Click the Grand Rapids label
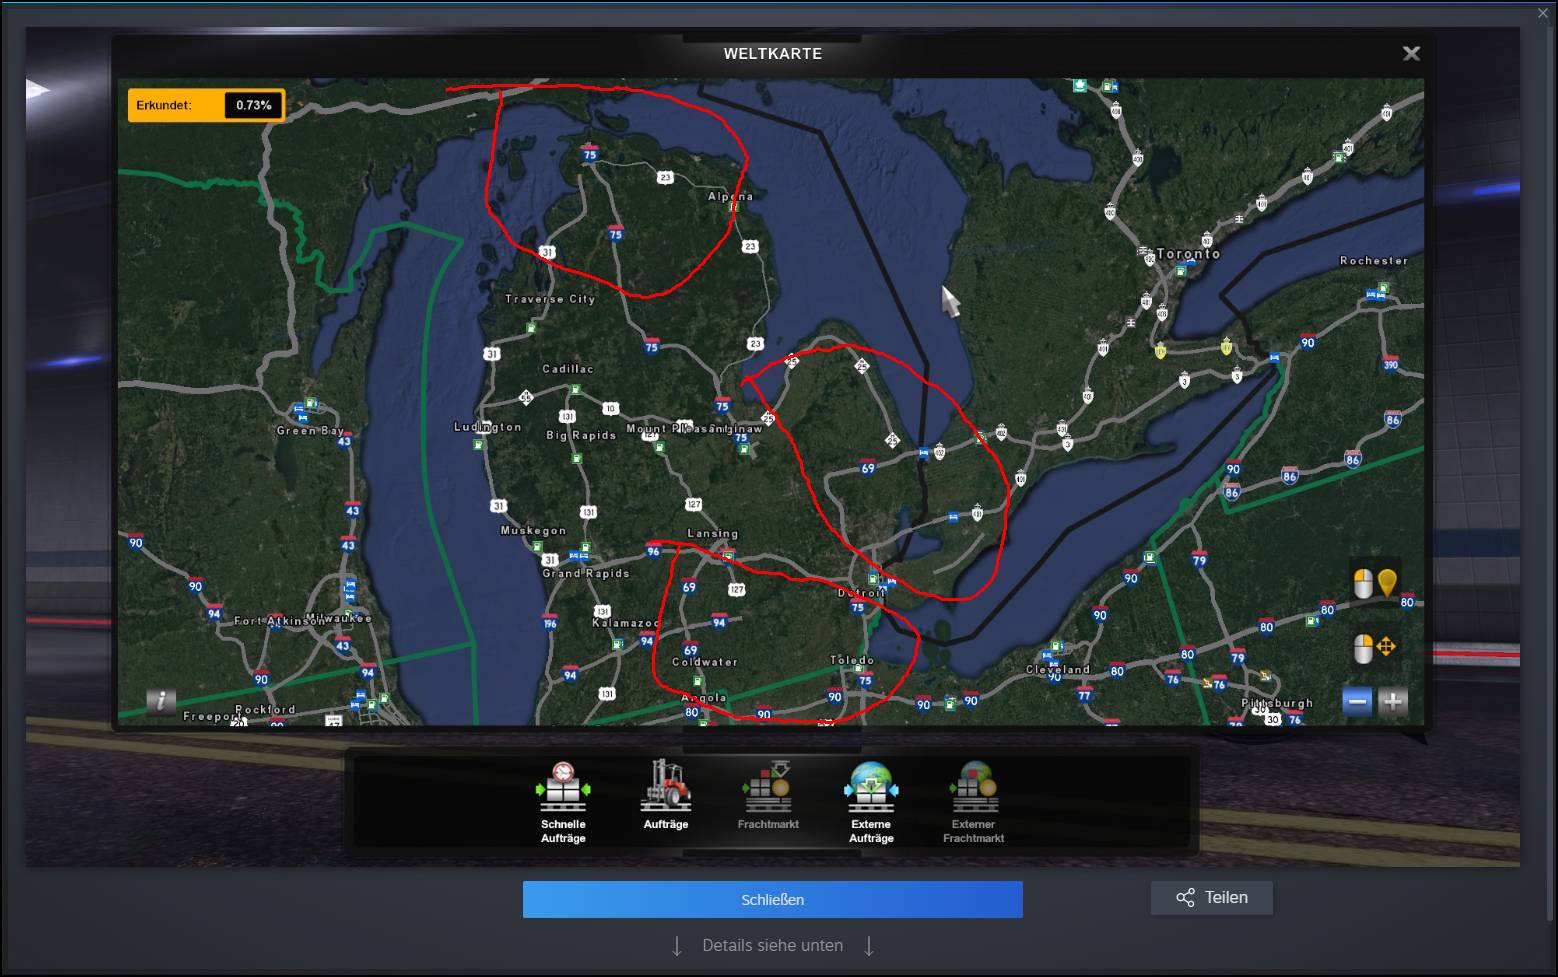Image resolution: width=1558 pixels, height=977 pixels. click(x=586, y=574)
